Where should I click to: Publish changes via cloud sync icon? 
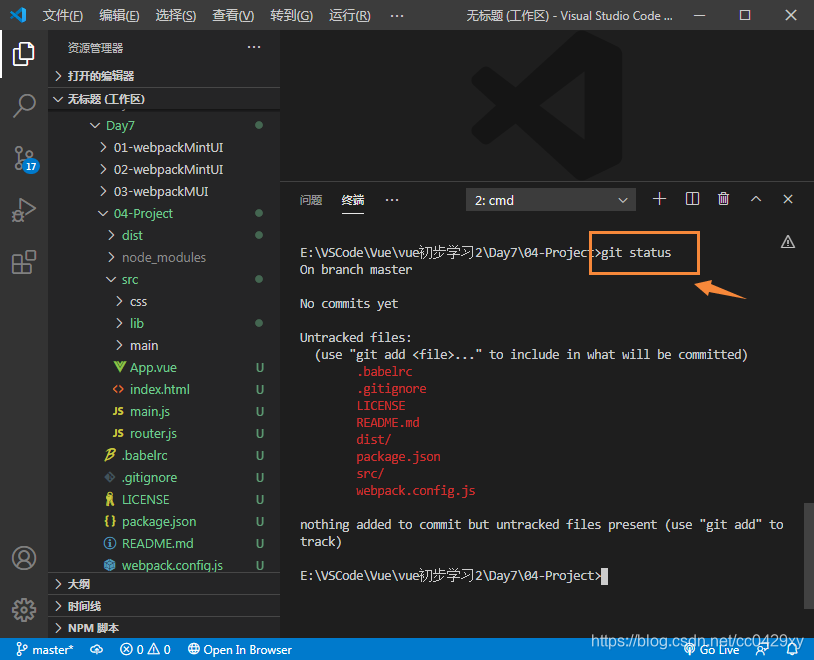97,650
